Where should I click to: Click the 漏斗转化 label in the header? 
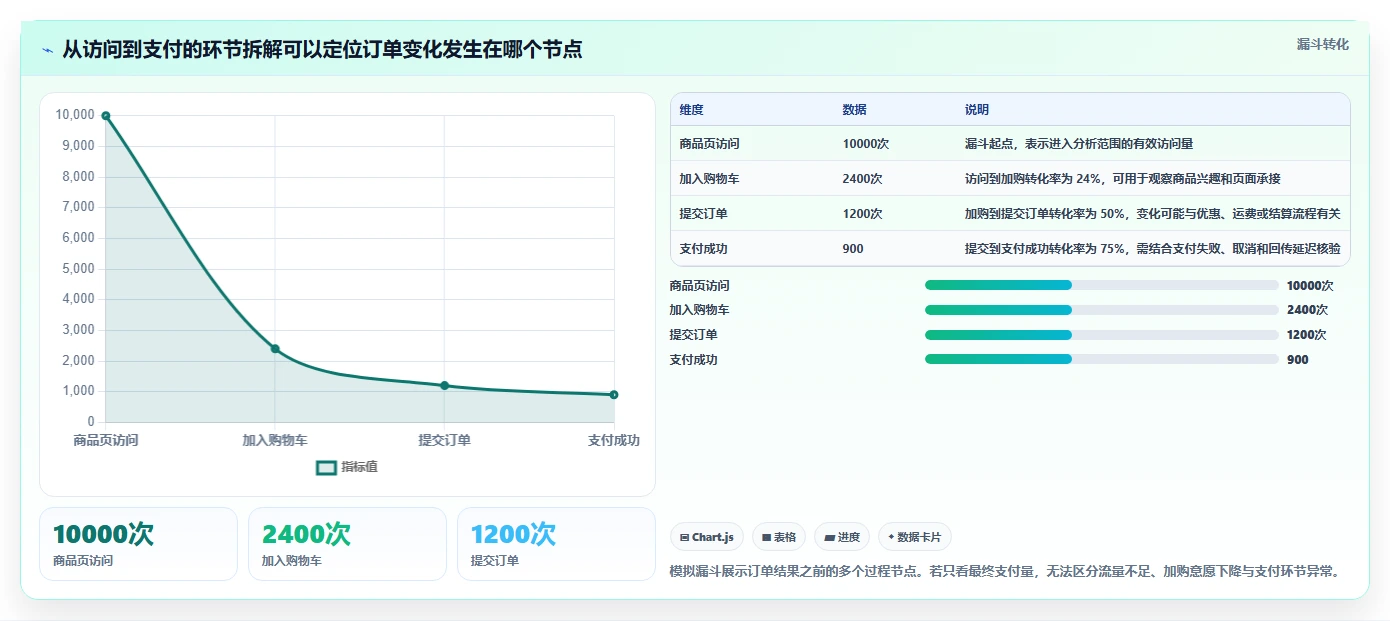(1322, 44)
